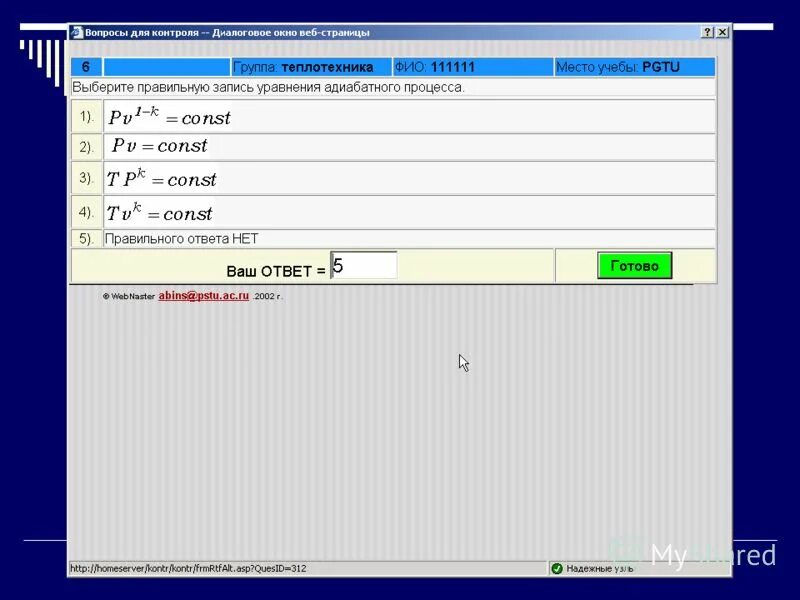The width and height of the screenshot is (800, 600).
Task: Select answer row number 5).
Action: [x=87, y=238]
